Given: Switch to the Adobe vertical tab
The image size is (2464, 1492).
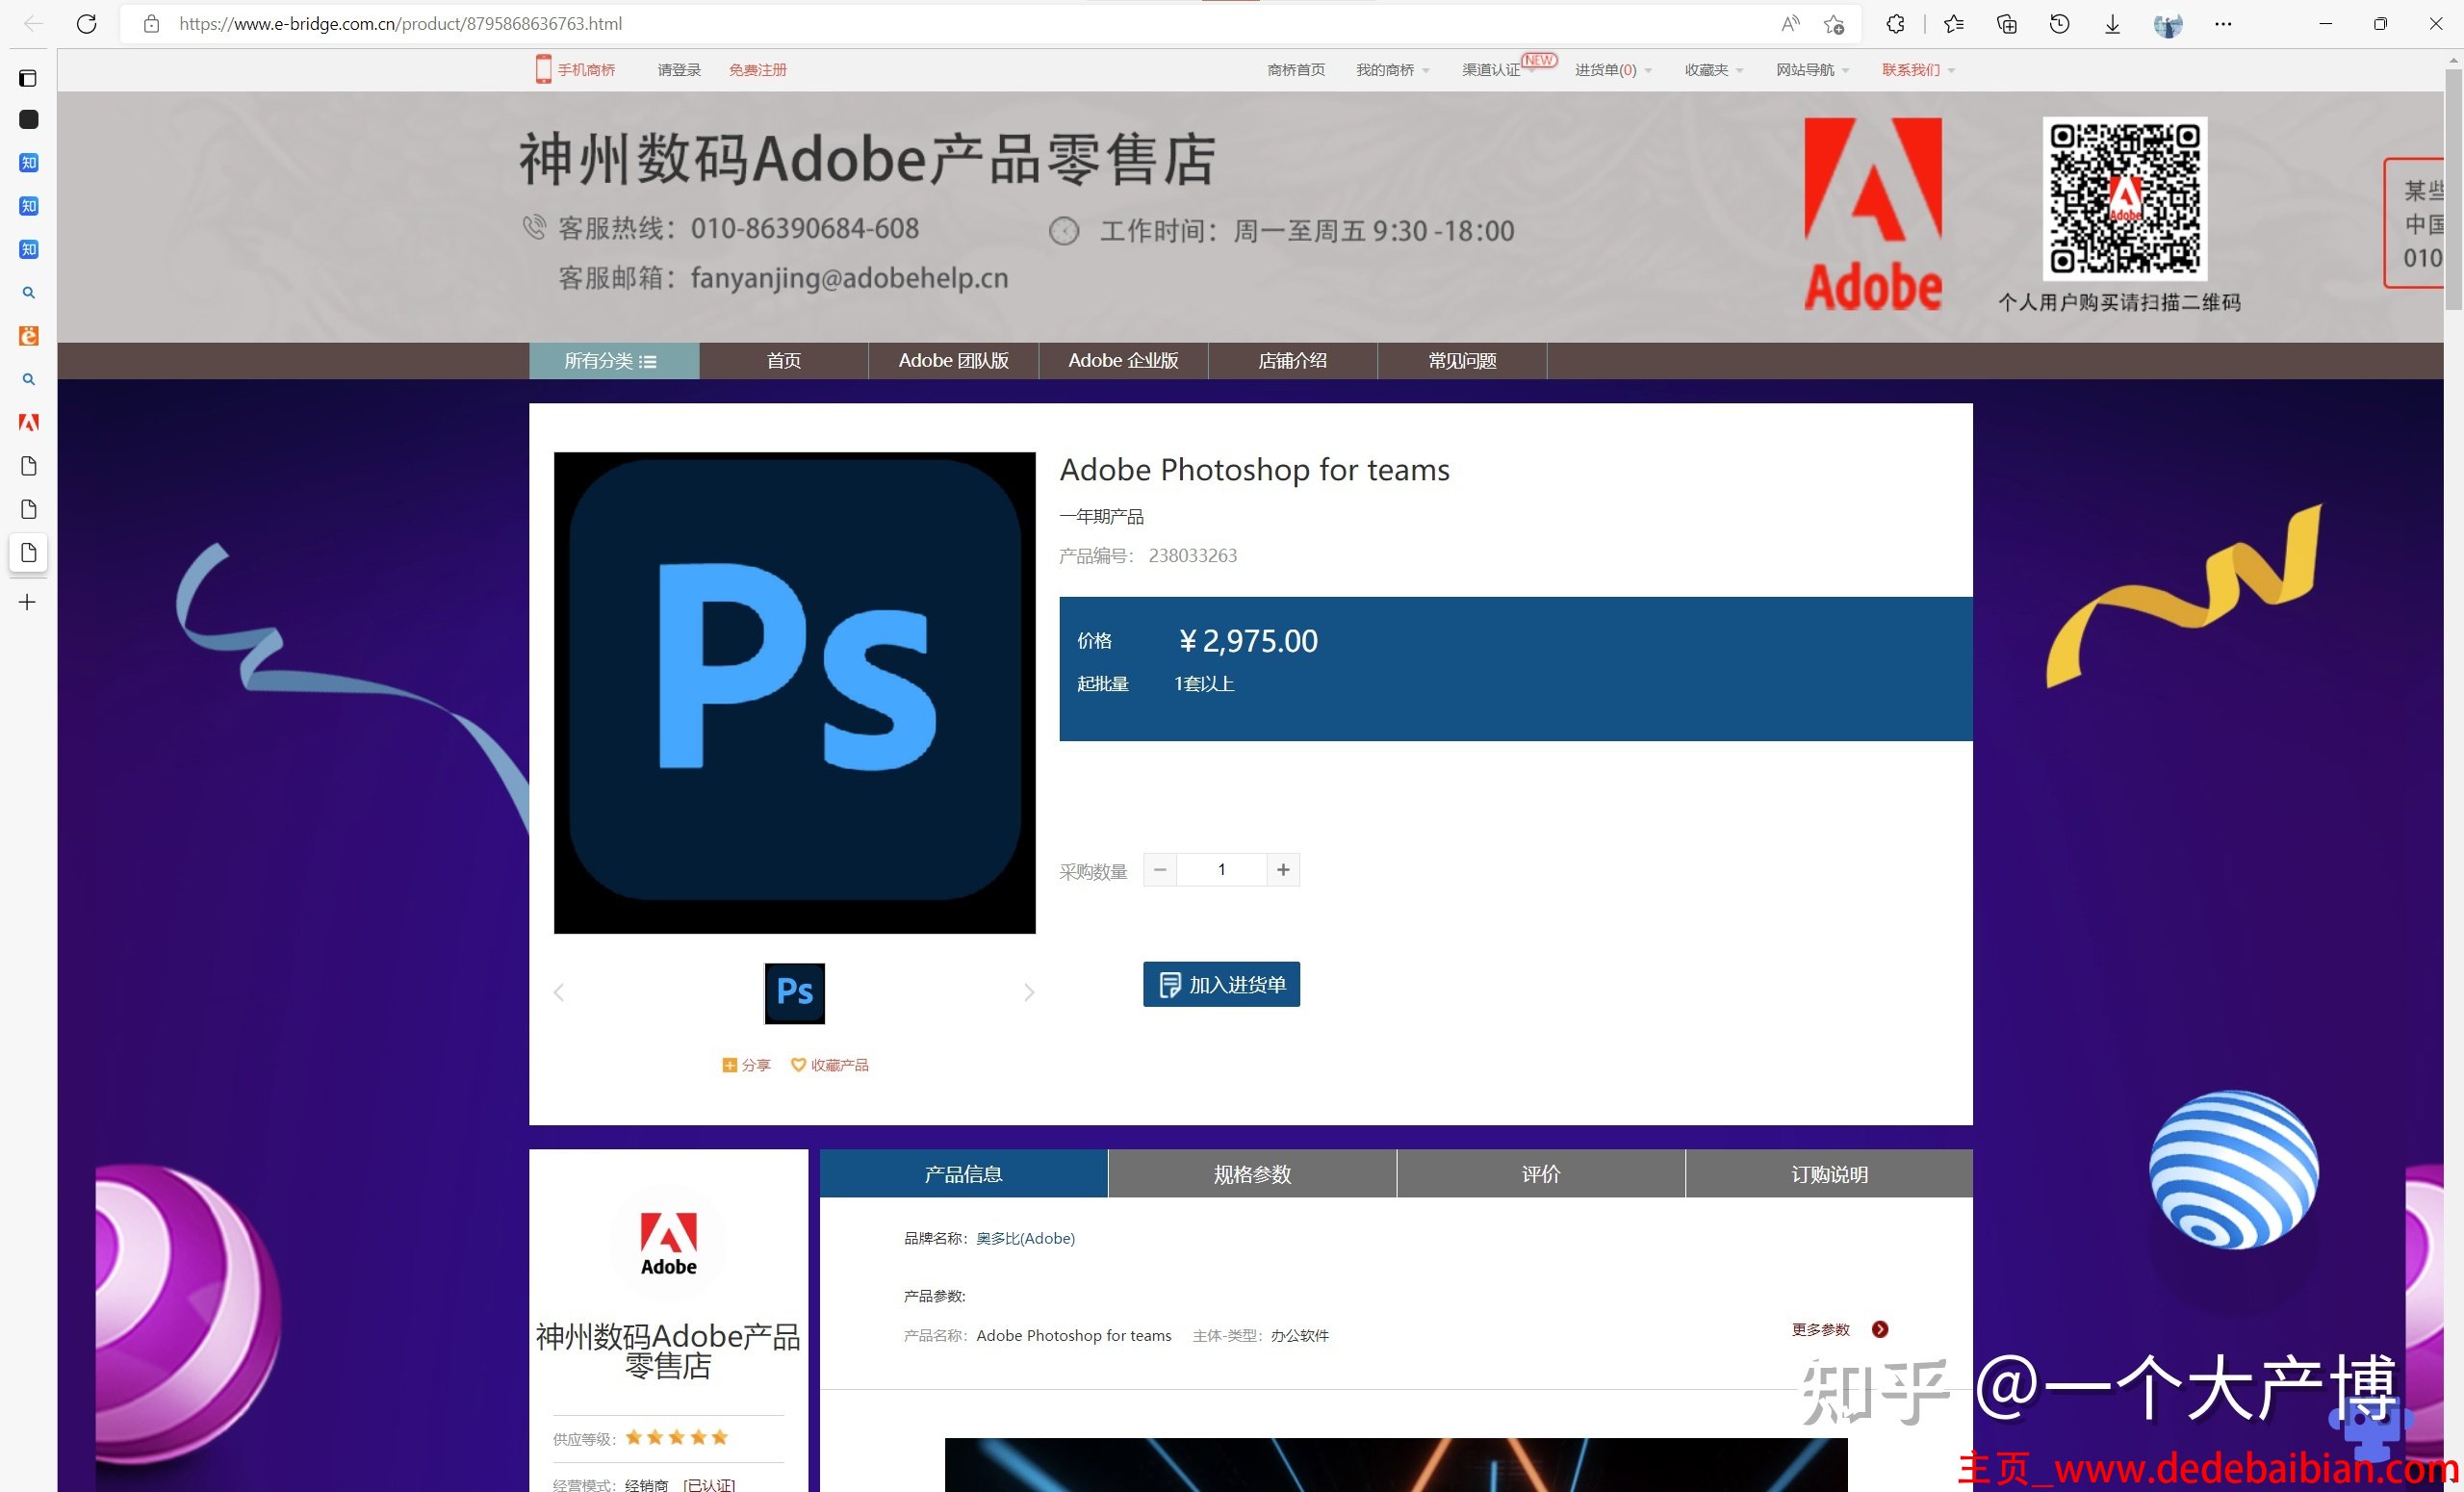Looking at the screenshot, I should 29,423.
